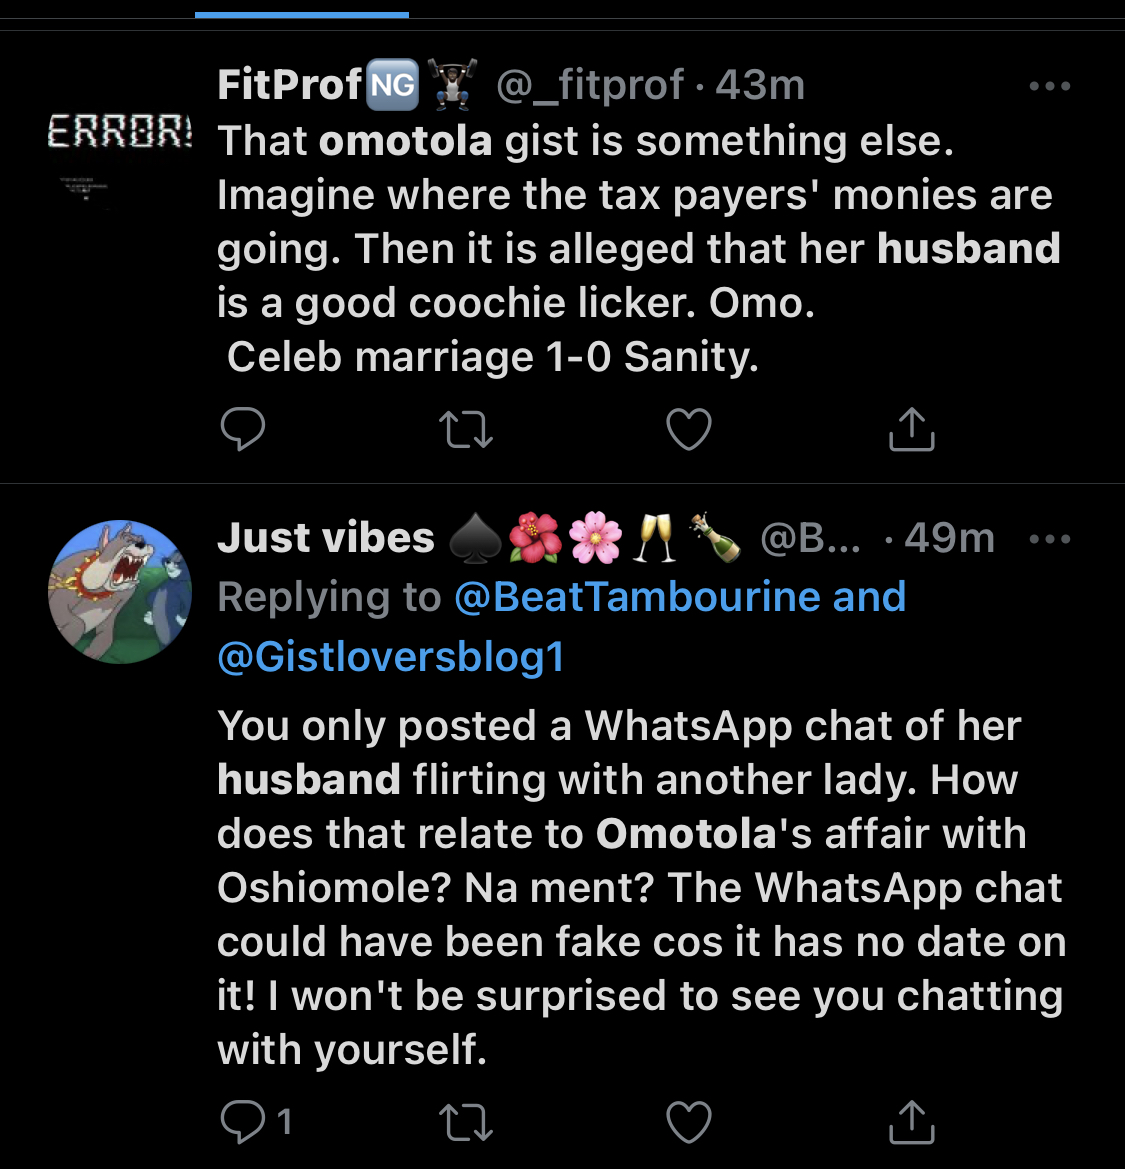Reply to Just vibes' WhatsApp chat tweet
The height and width of the screenshot is (1169, 1125).
tap(244, 1121)
